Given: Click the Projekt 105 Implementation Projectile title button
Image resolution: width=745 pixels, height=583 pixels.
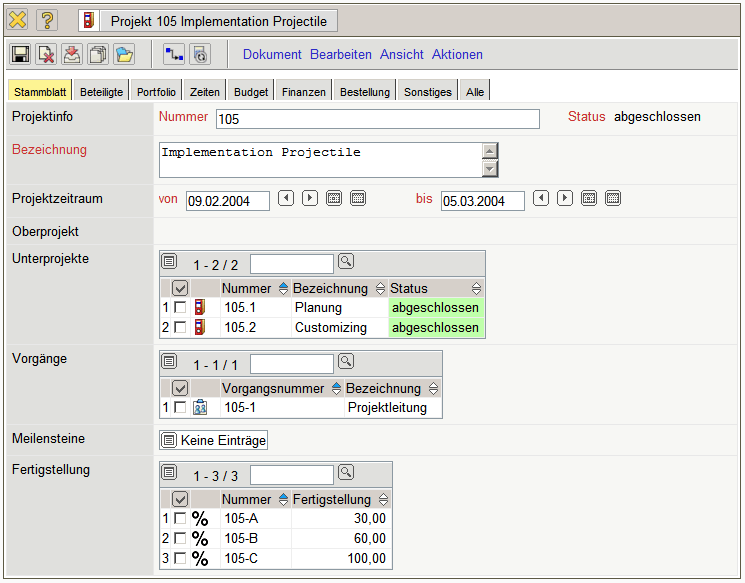Looking at the screenshot, I should 208,20.
